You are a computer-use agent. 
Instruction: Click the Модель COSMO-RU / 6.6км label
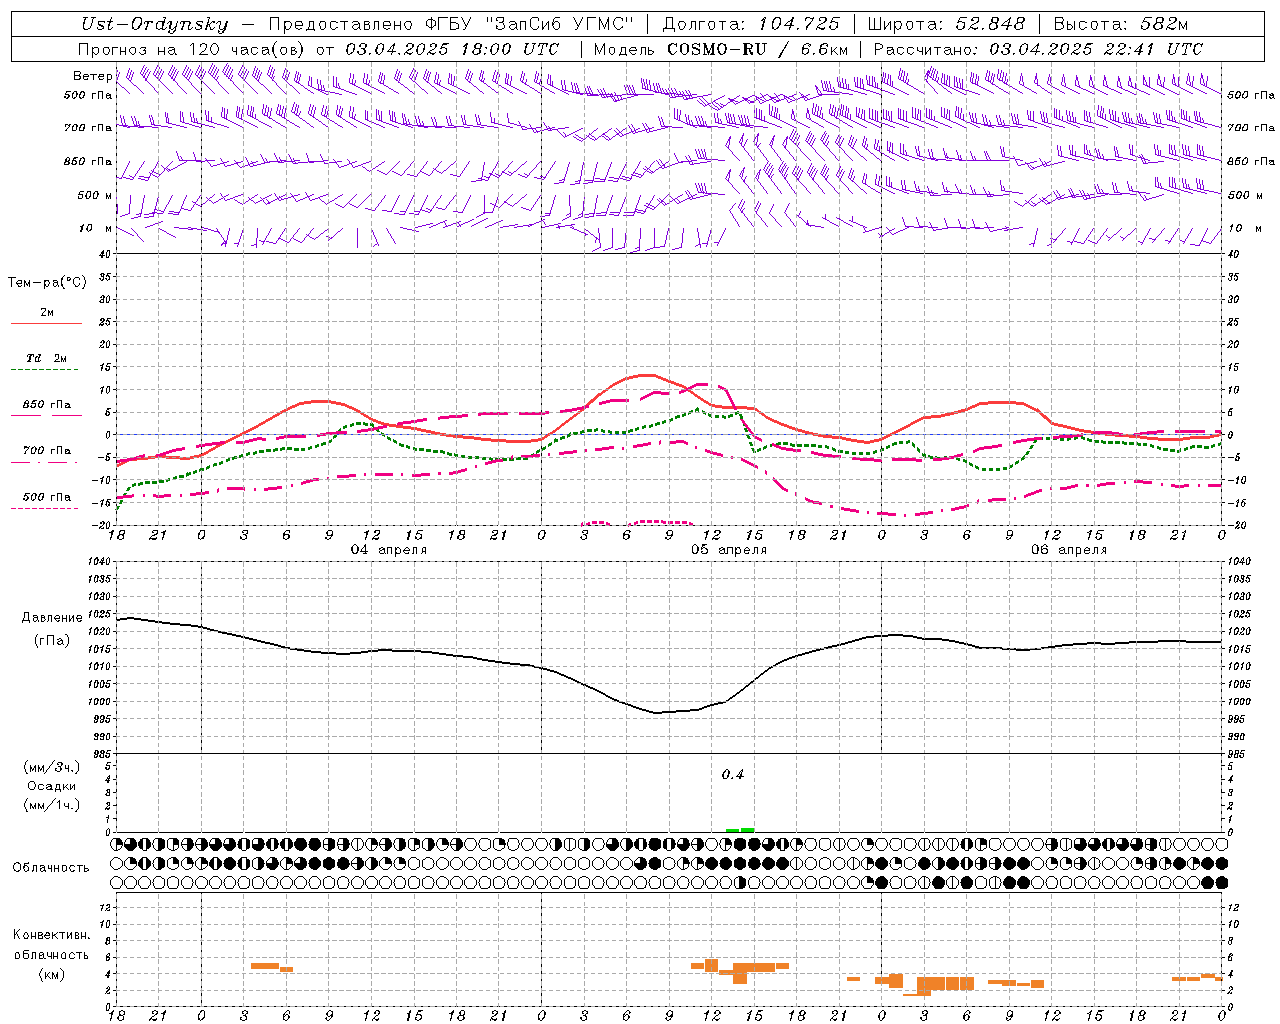pyautogui.click(x=721, y=49)
